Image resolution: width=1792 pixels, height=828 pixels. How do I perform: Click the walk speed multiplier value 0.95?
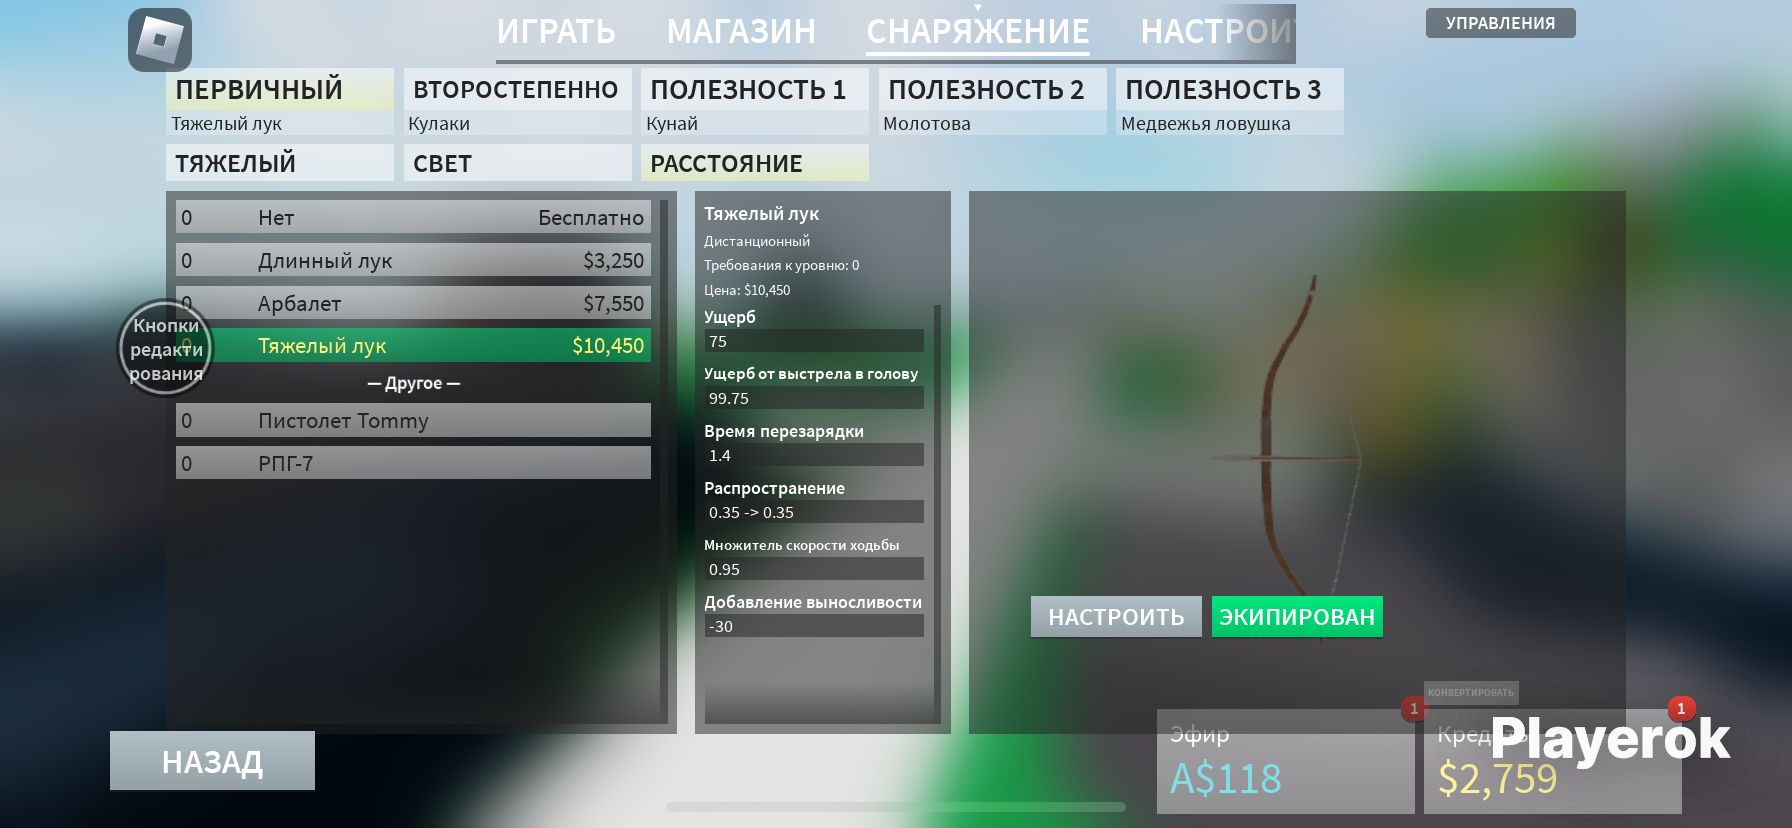click(x=814, y=569)
